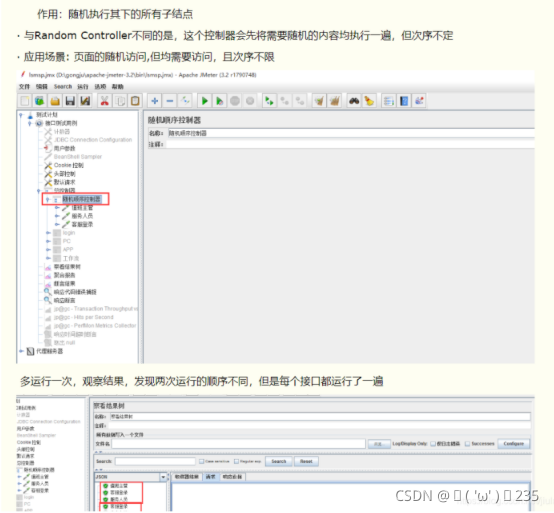Image resolution: width=554 pixels, height=513 pixels.
Task: Open the Function Helper dialog icon
Action: [x=389, y=101]
